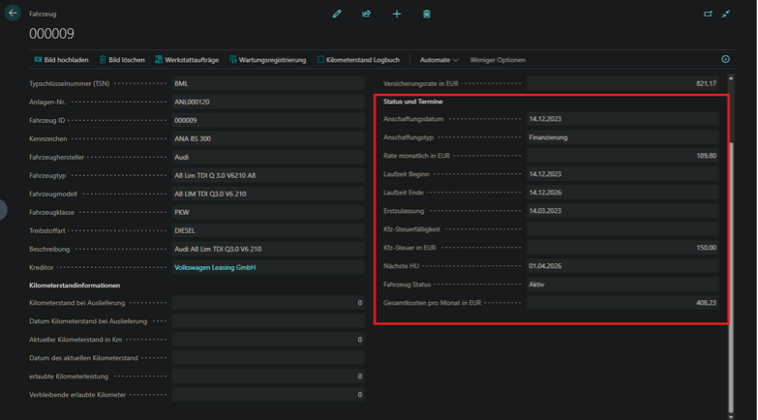
Task: Click the trash delete icon
Action: tap(427, 14)
